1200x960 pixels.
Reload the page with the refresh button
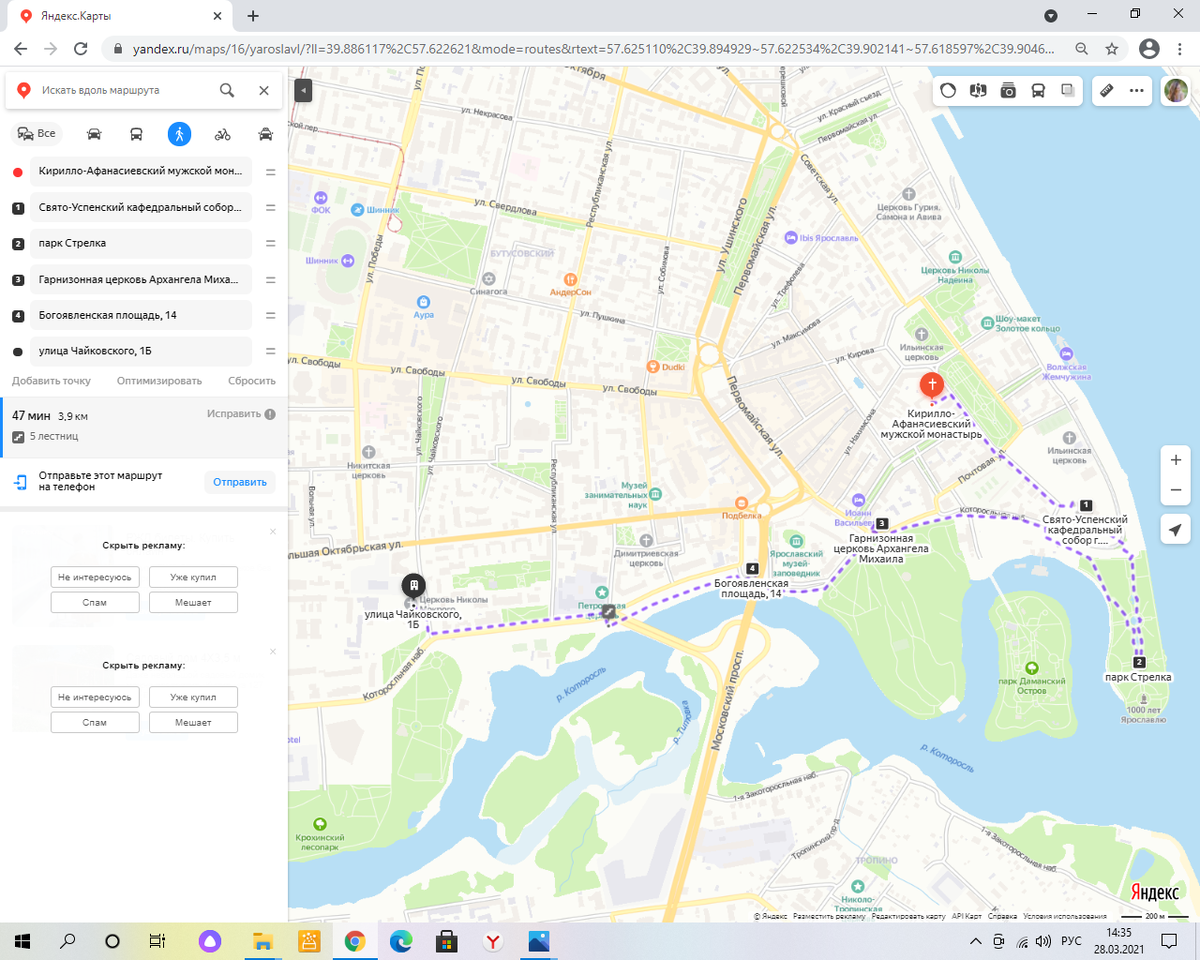(82, 48)
